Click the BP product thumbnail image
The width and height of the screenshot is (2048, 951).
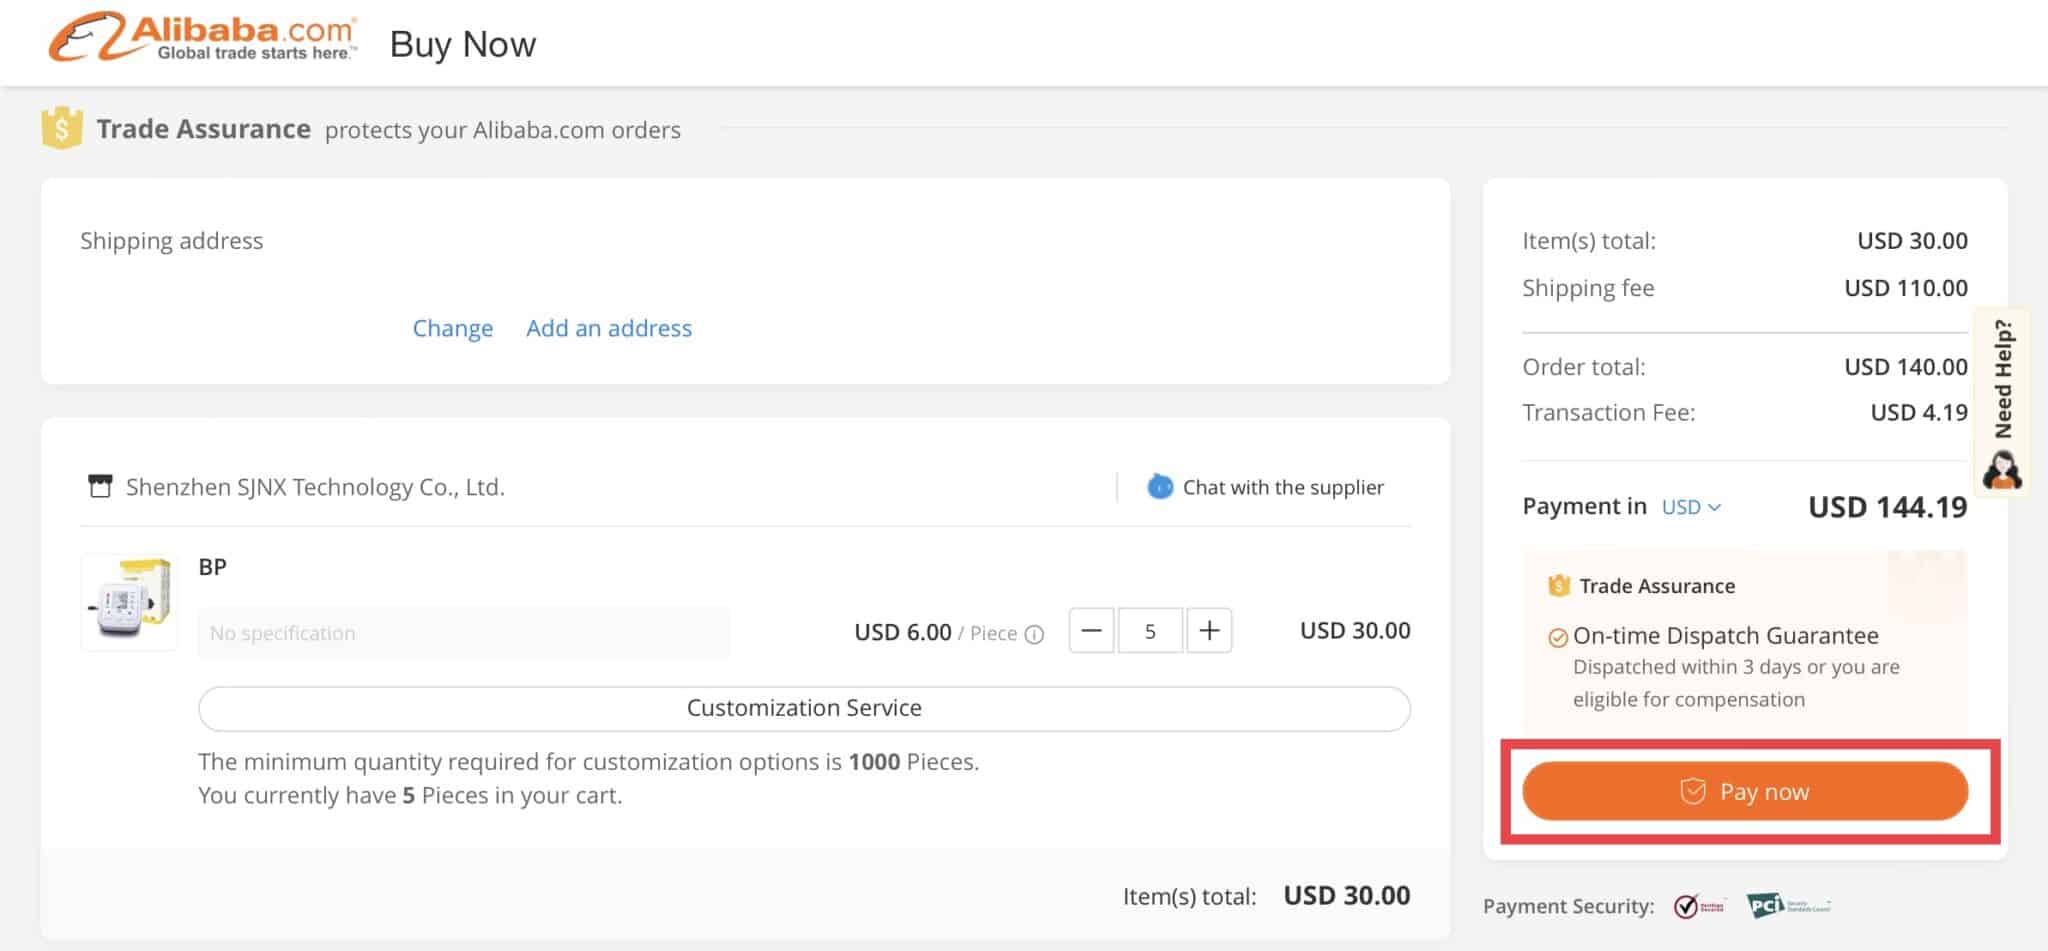[x=129, y=600]
